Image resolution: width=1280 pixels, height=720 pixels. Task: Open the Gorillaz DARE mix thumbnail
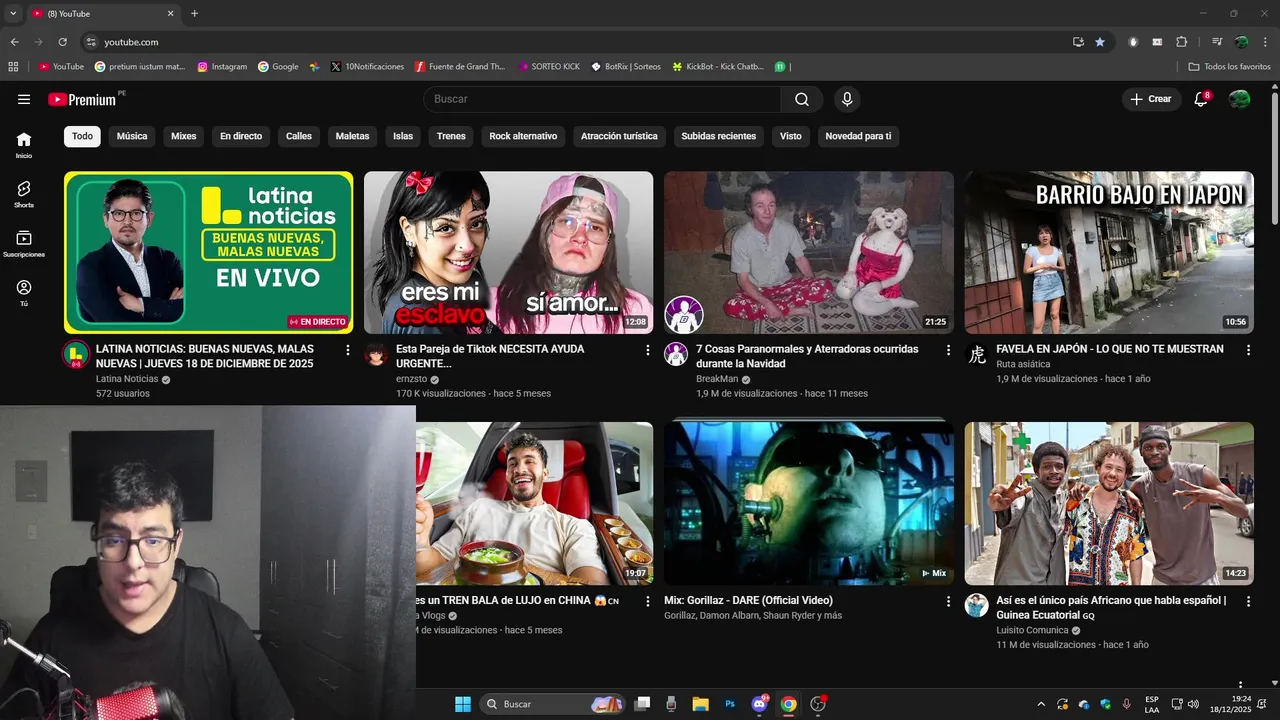(x=809, y=504)
